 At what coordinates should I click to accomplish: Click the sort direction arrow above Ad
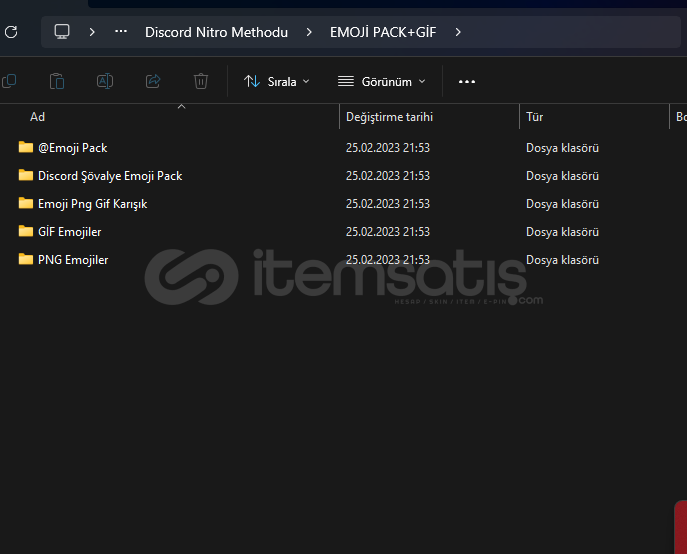pyautogui.click(x=181, y=107)
